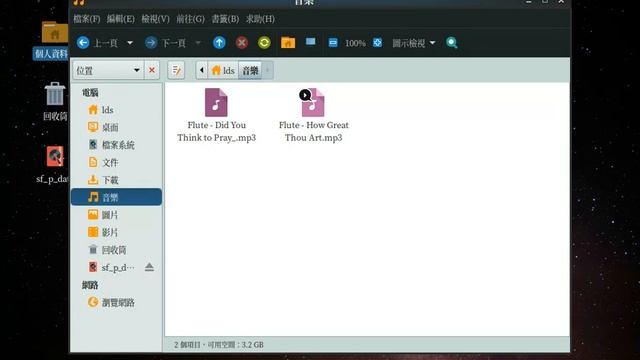Open the 求助(H) menu
This screenshot has width=640, height=360.
pyautogui.click(x=260, y=19)
